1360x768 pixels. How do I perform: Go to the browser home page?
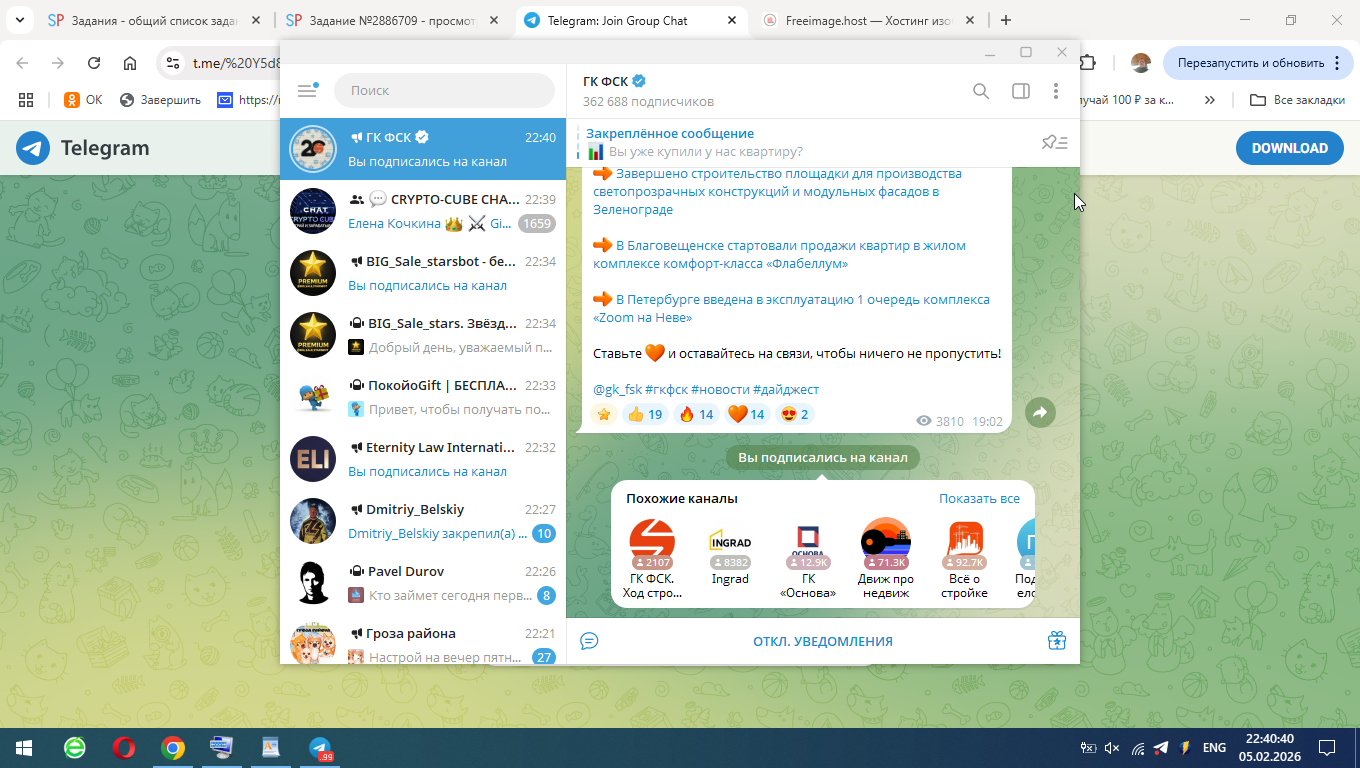[130, 63]
